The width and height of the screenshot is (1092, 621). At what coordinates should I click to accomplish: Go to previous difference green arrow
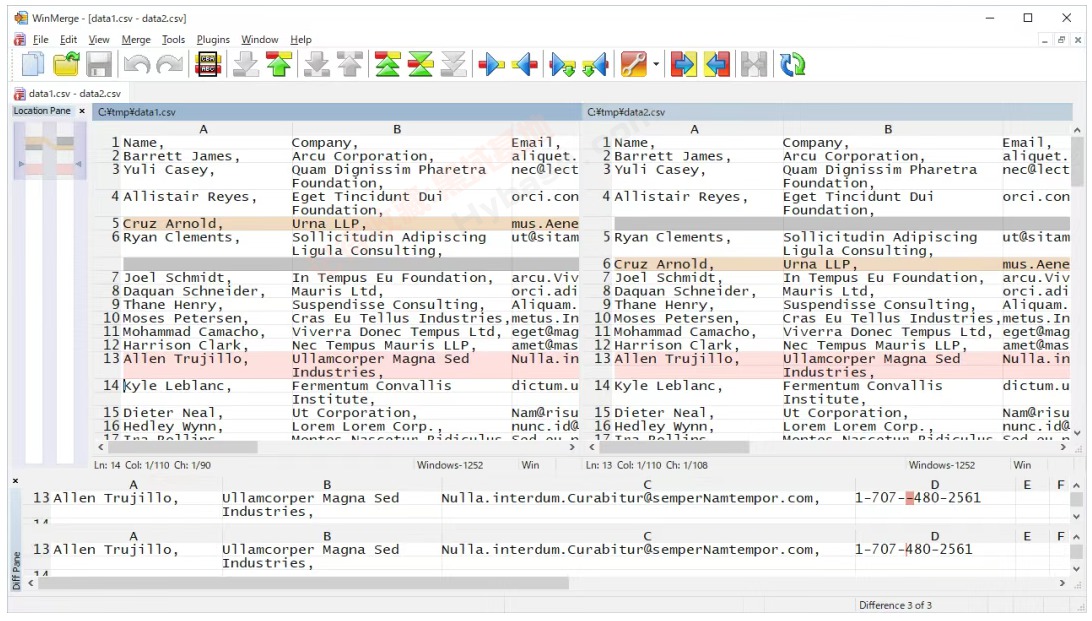pyautogui.click(x=279, y=65)
